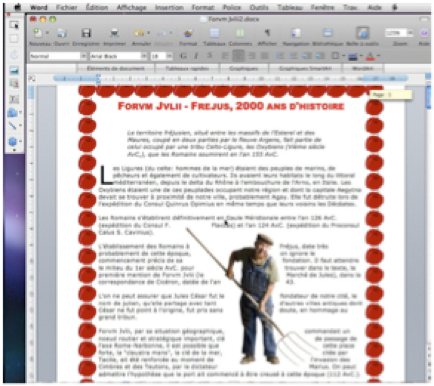Open the Insertion menu

[169, 7]
